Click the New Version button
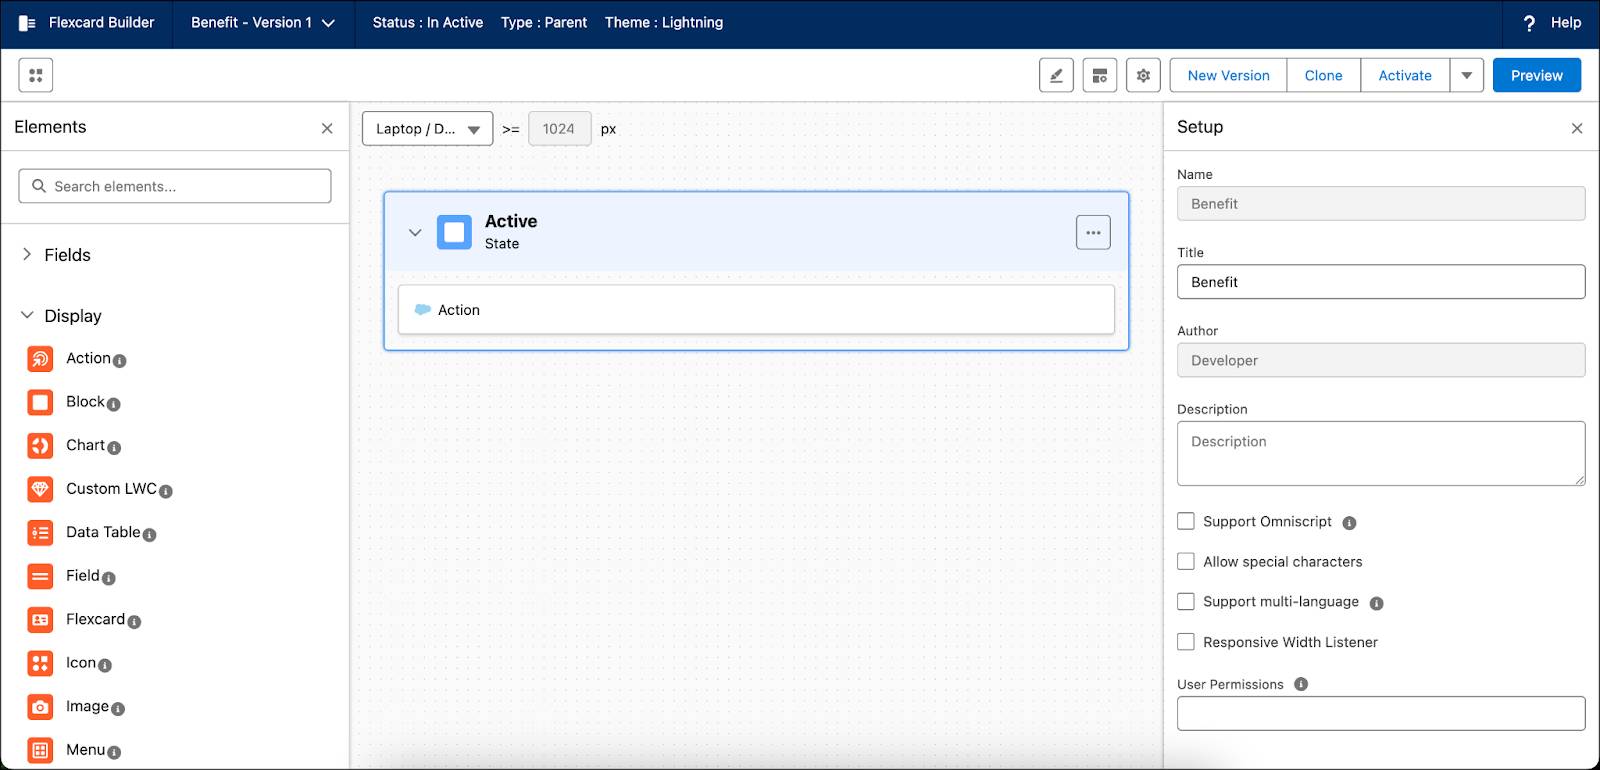Image resolution: width=1600 pixels, height=770 pixels. (1228, 75)
